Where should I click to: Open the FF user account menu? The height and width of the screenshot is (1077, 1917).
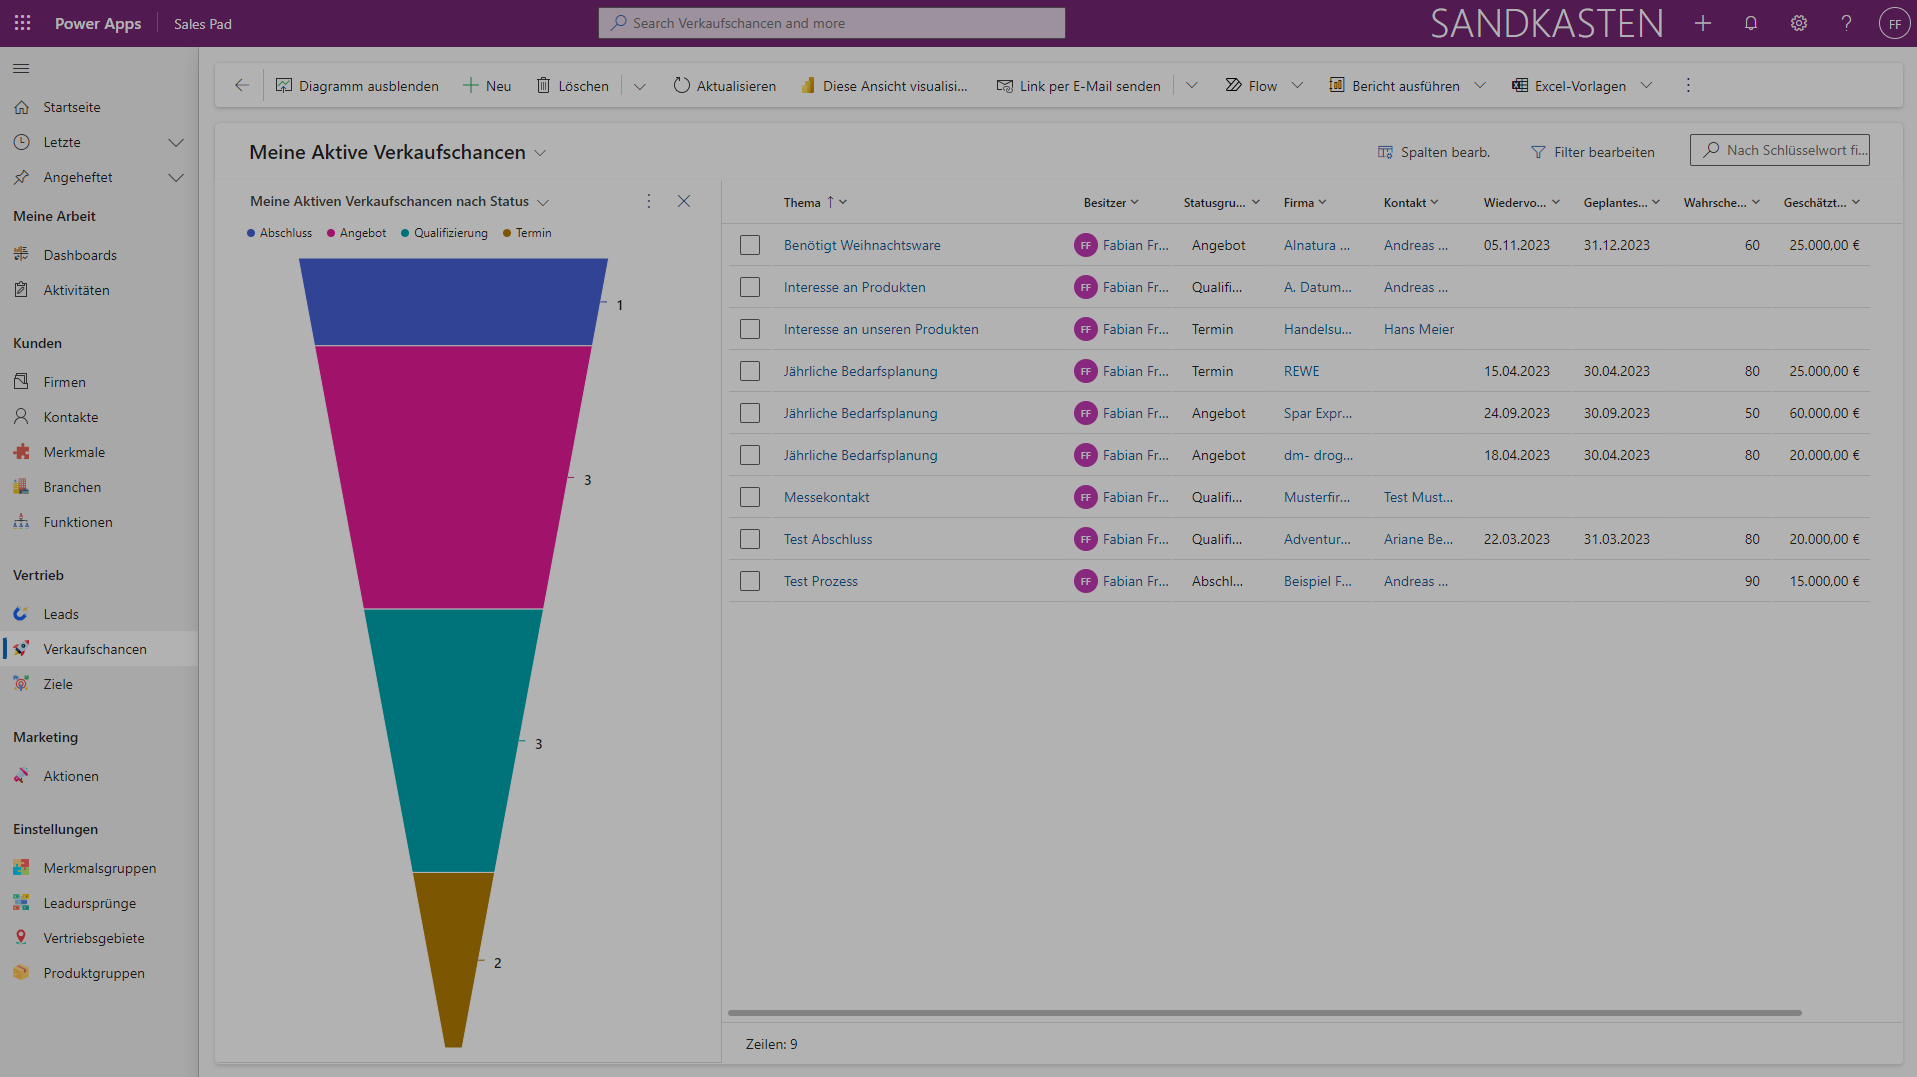pos(1894,23)
